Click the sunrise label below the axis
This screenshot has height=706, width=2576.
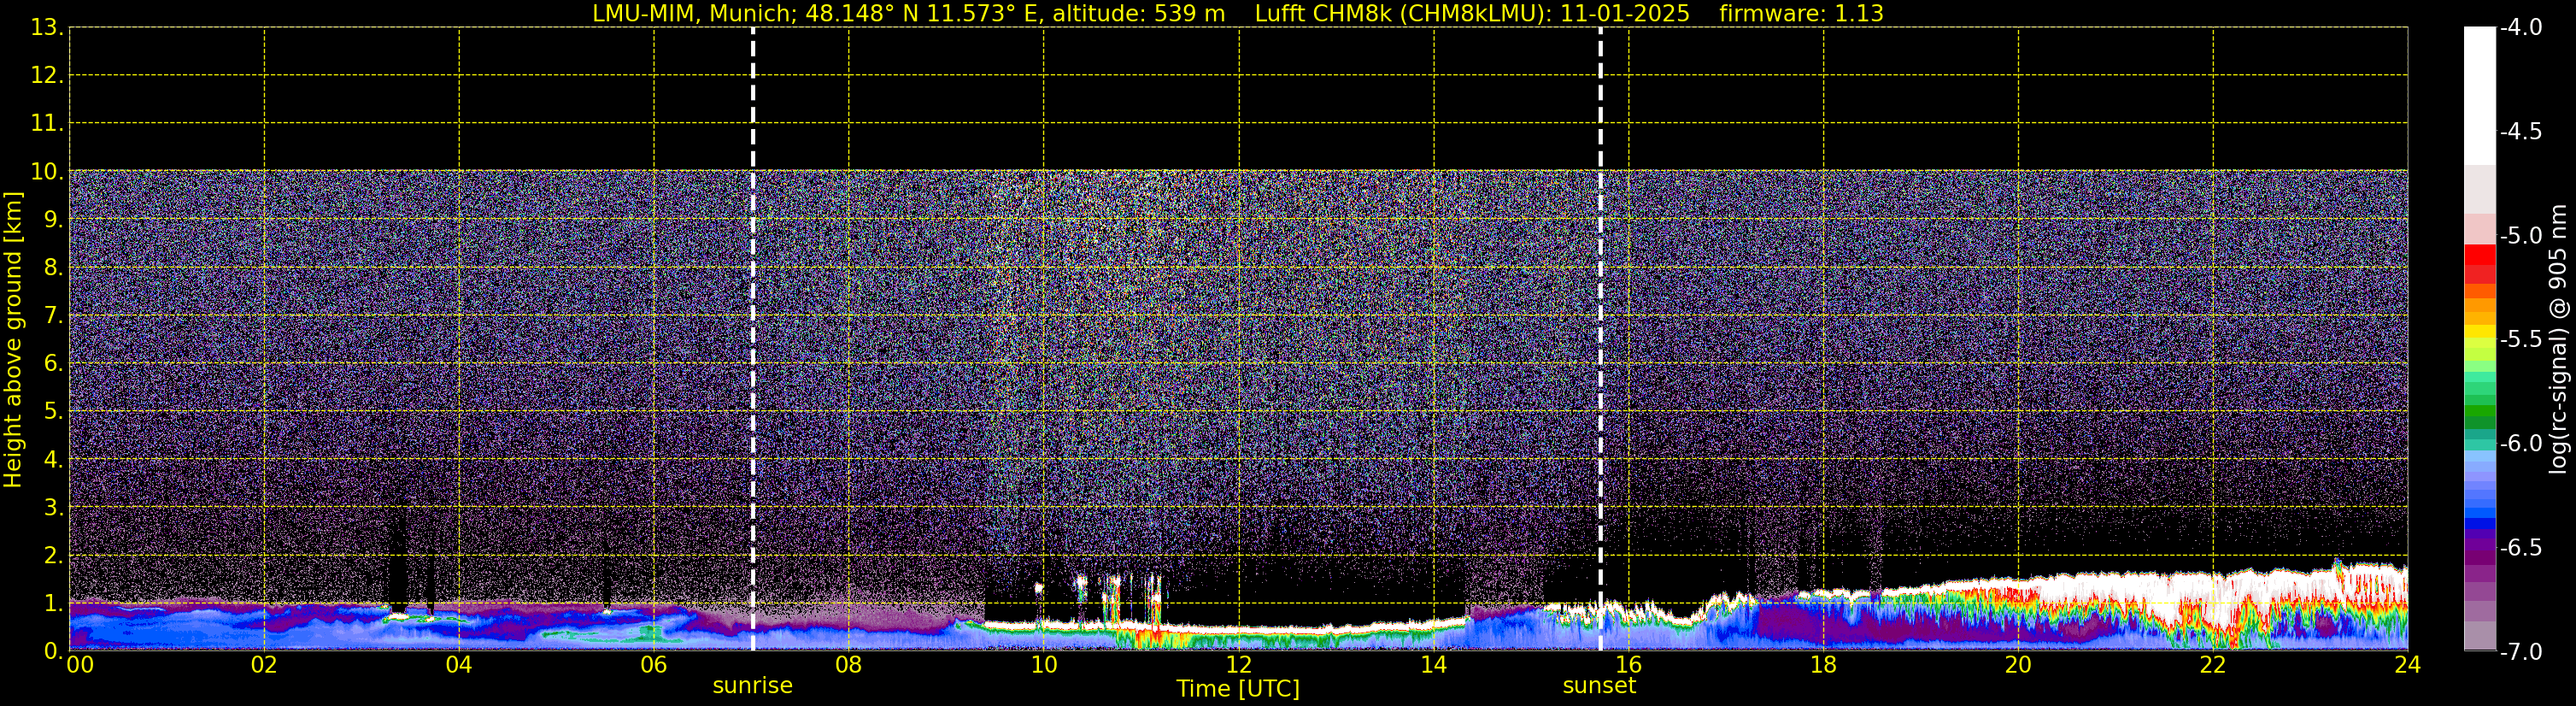click(x=752, y=686)
